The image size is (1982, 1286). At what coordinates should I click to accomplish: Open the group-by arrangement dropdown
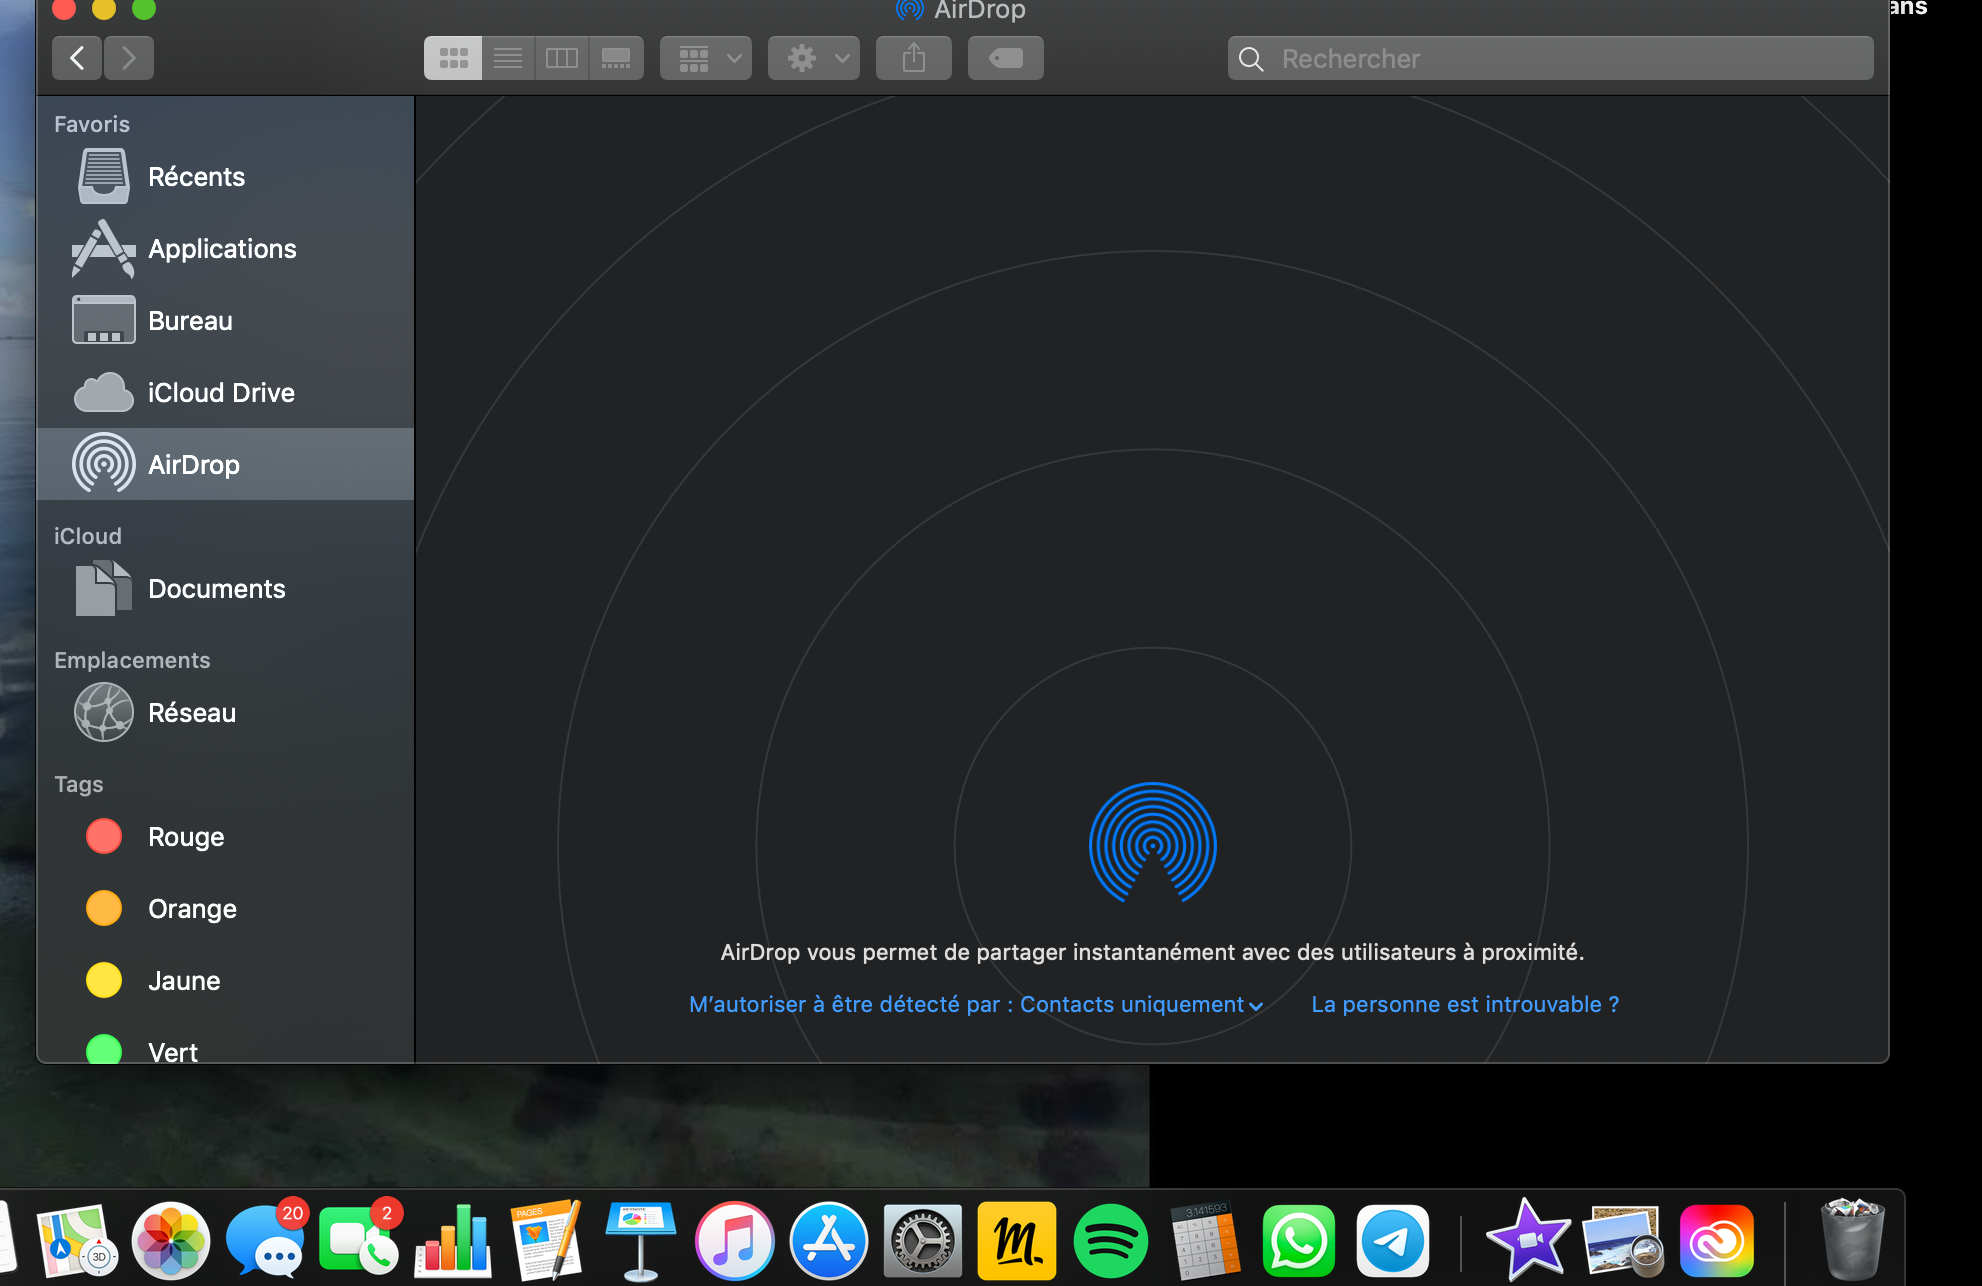pos(706,58)
